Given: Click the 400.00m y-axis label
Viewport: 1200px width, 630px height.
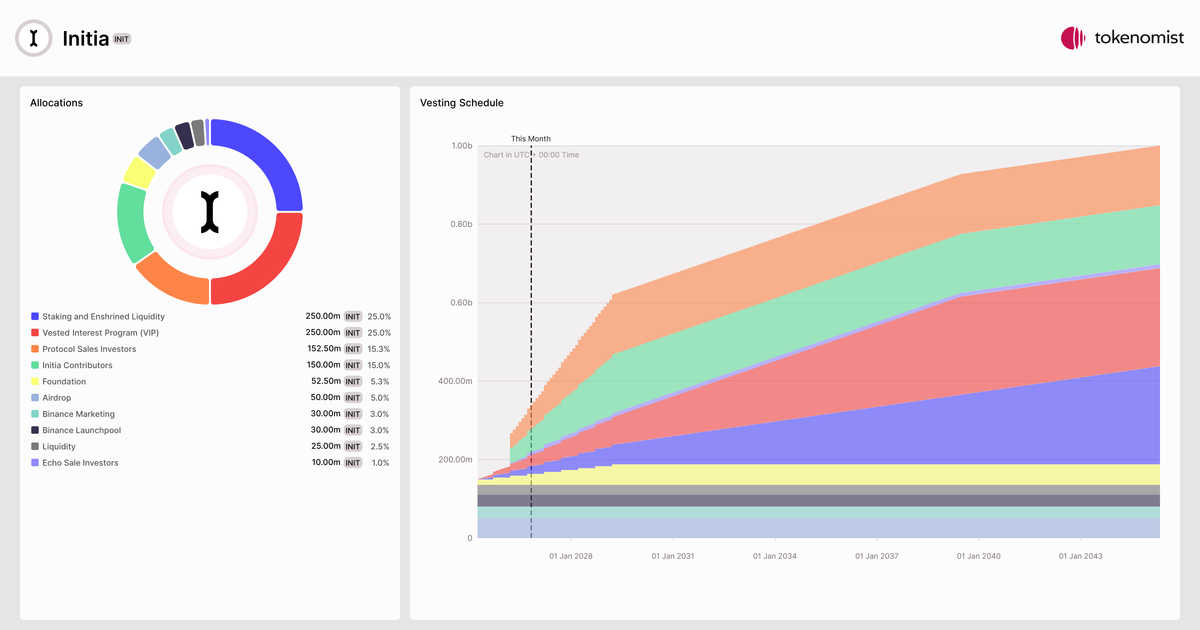Looking at the screenshot, I should (456, 381).
